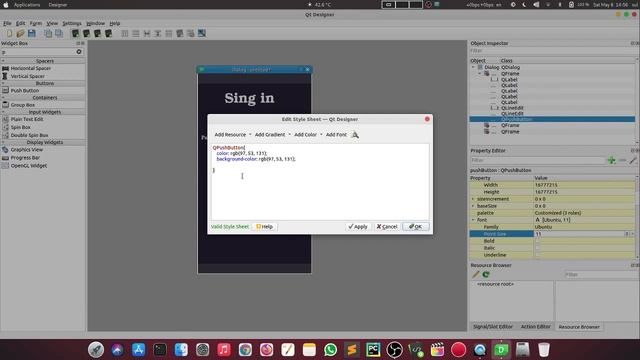Click the palette property row
640x360 pixels.
(x=553, y=213)
